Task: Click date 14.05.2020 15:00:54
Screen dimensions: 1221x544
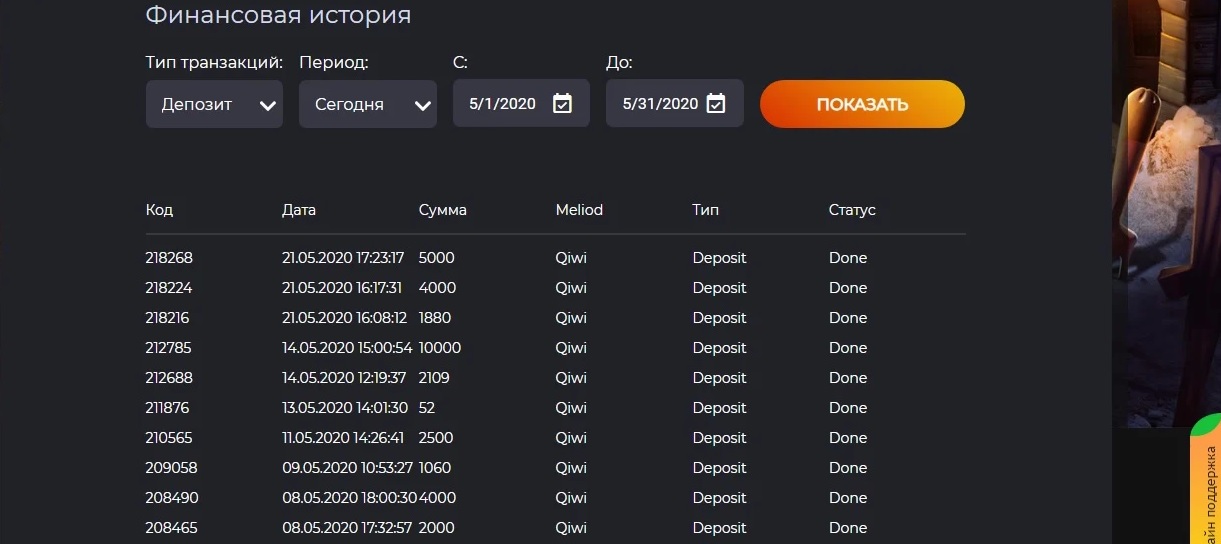Action: click(347, 348)
